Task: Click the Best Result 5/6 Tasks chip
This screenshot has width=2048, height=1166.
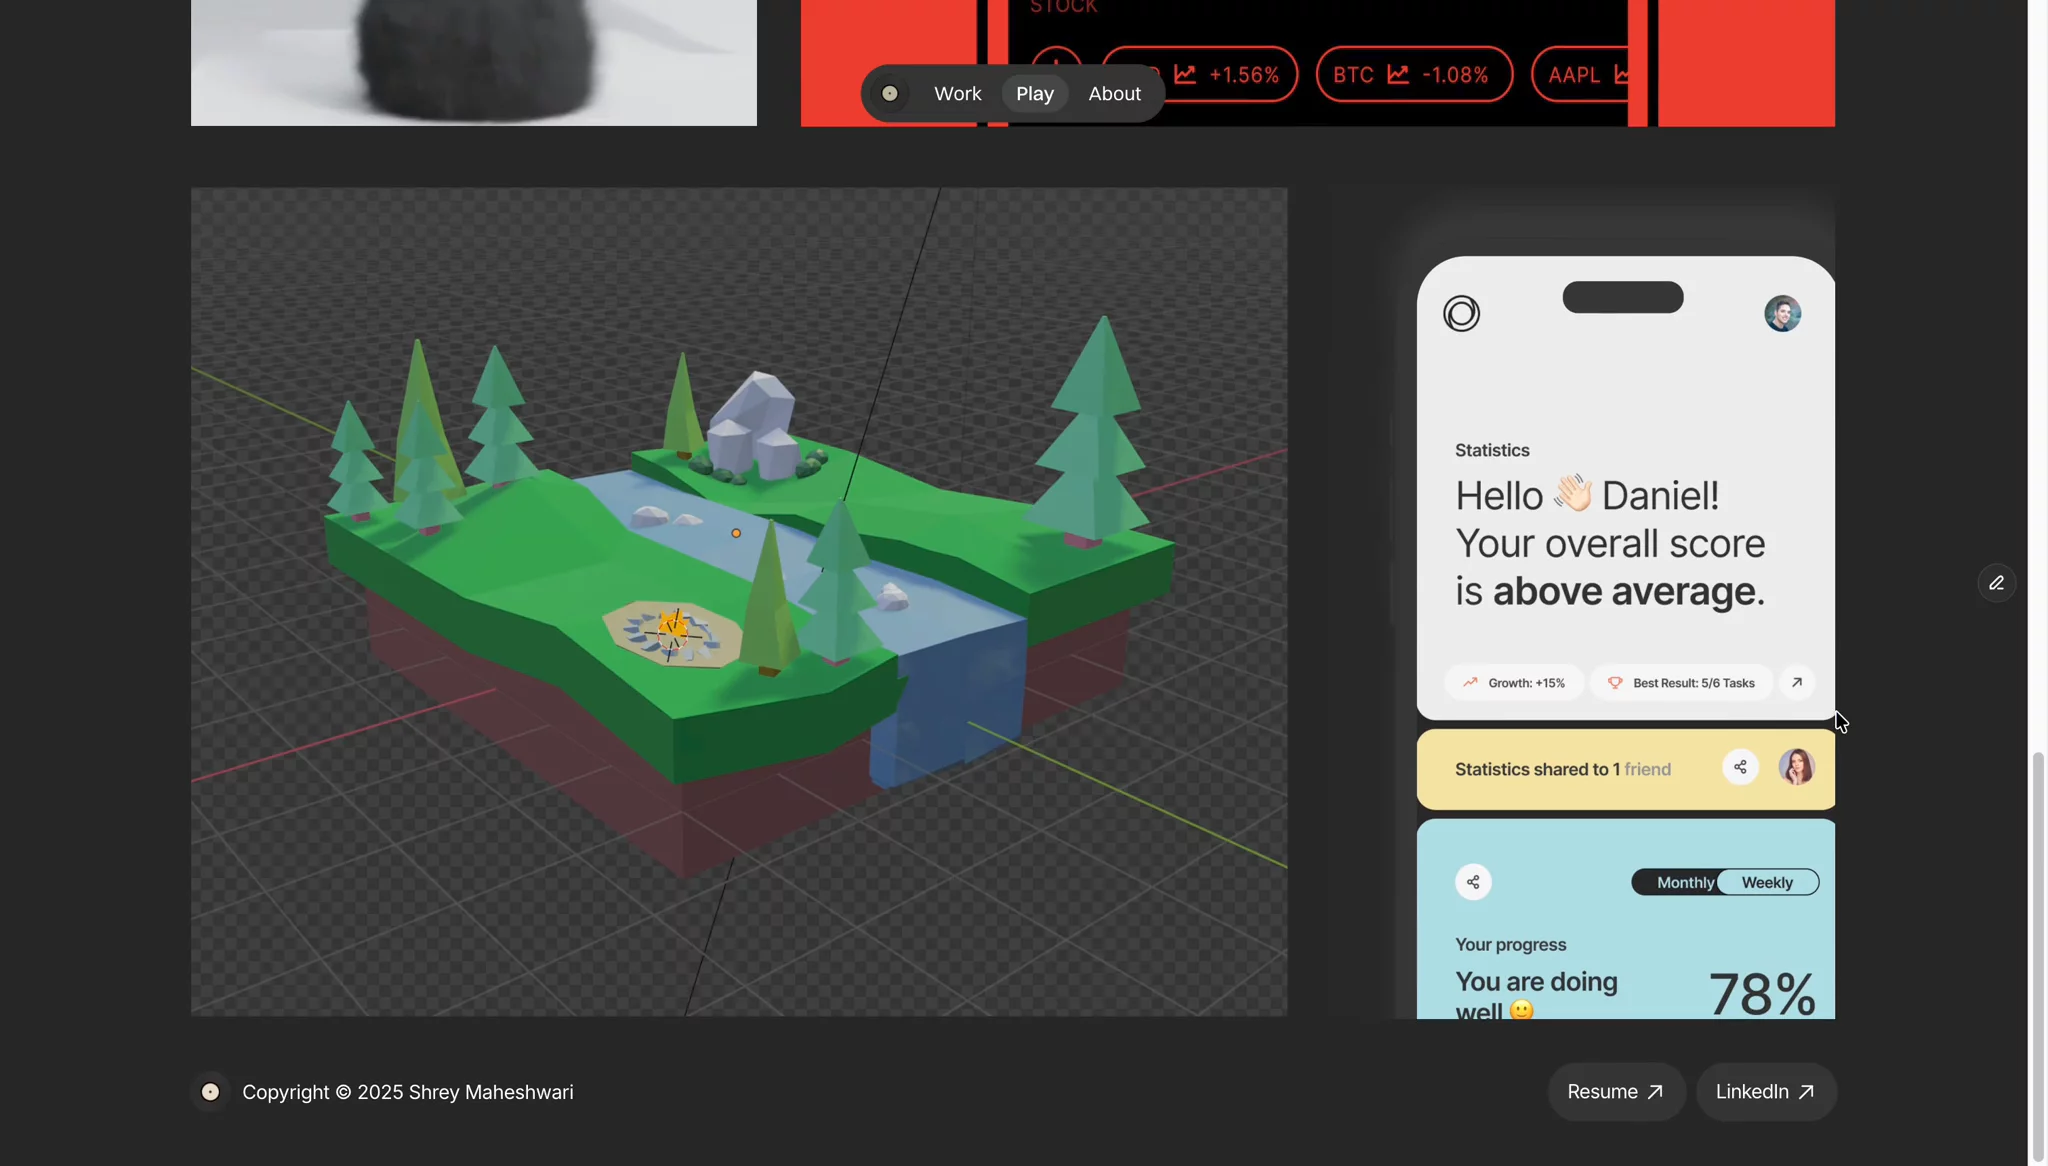Action: 1682,683
